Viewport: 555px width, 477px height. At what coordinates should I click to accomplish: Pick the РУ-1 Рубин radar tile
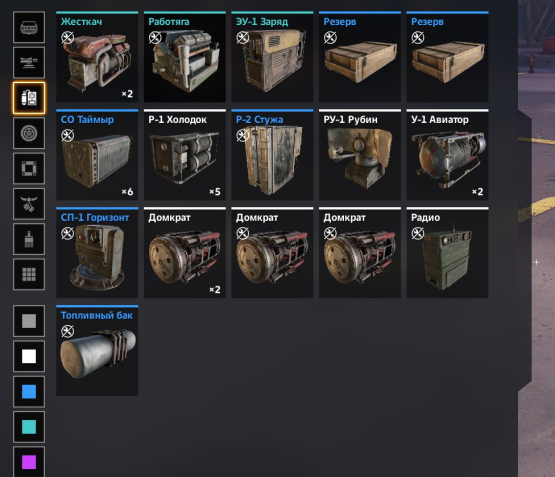360,155
